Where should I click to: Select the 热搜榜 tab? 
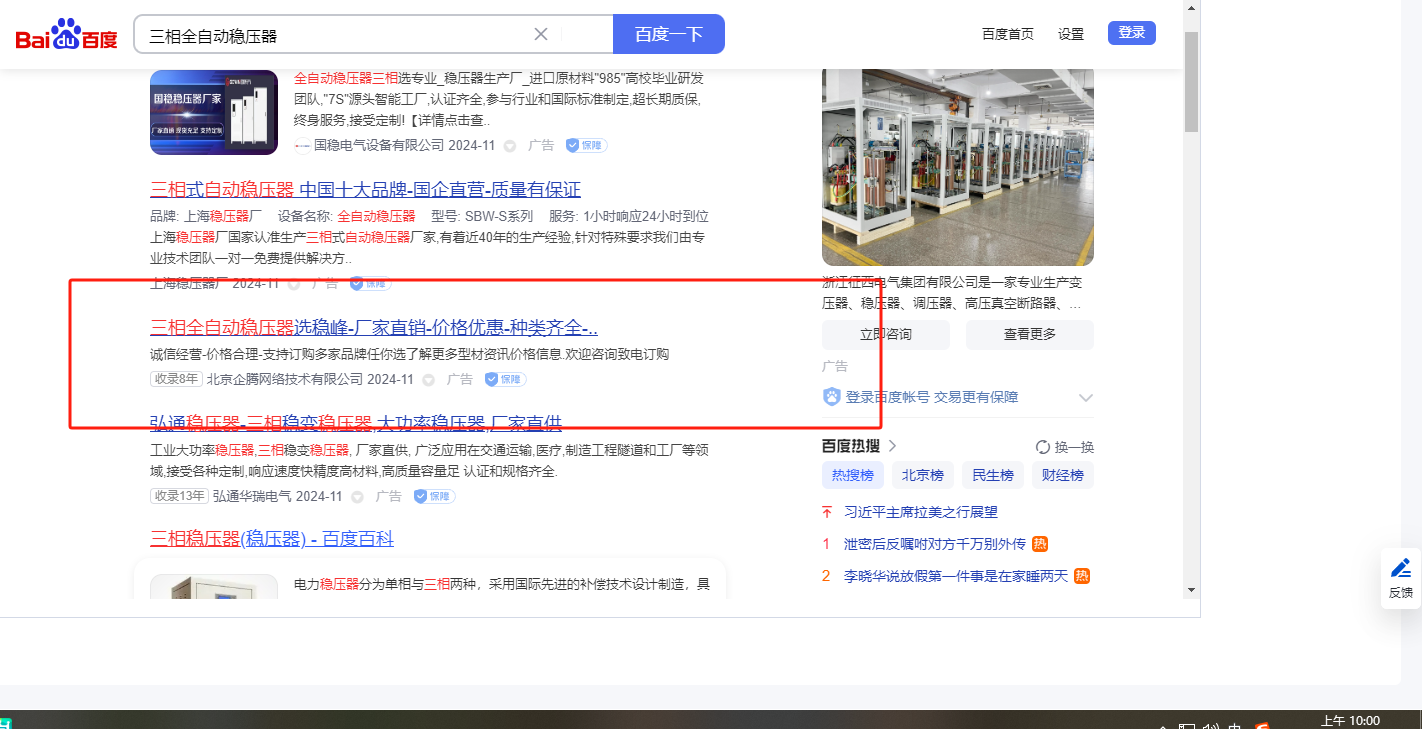coord(853,476)
